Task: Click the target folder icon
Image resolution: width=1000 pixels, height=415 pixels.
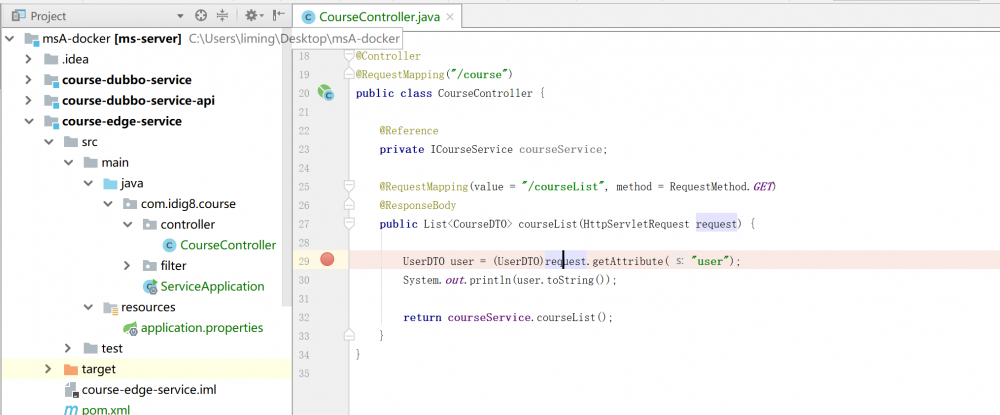Action: 71,369
